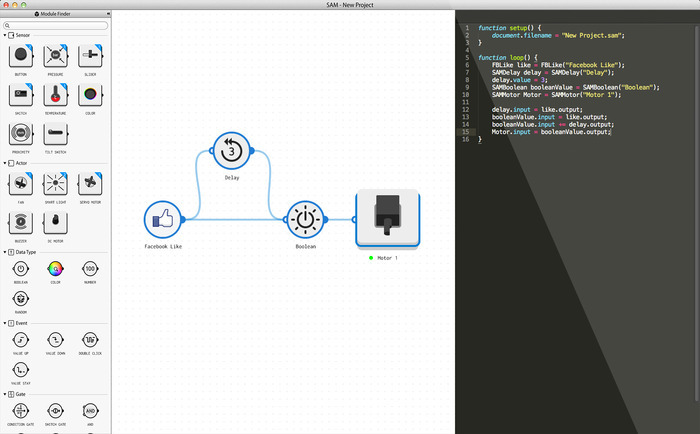
Task: Collapse the Module Finder panel
Action: click(107, 14)
